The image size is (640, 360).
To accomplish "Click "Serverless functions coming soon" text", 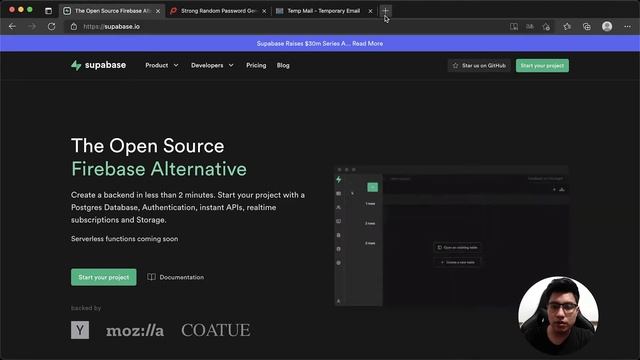I will [124, 239].
